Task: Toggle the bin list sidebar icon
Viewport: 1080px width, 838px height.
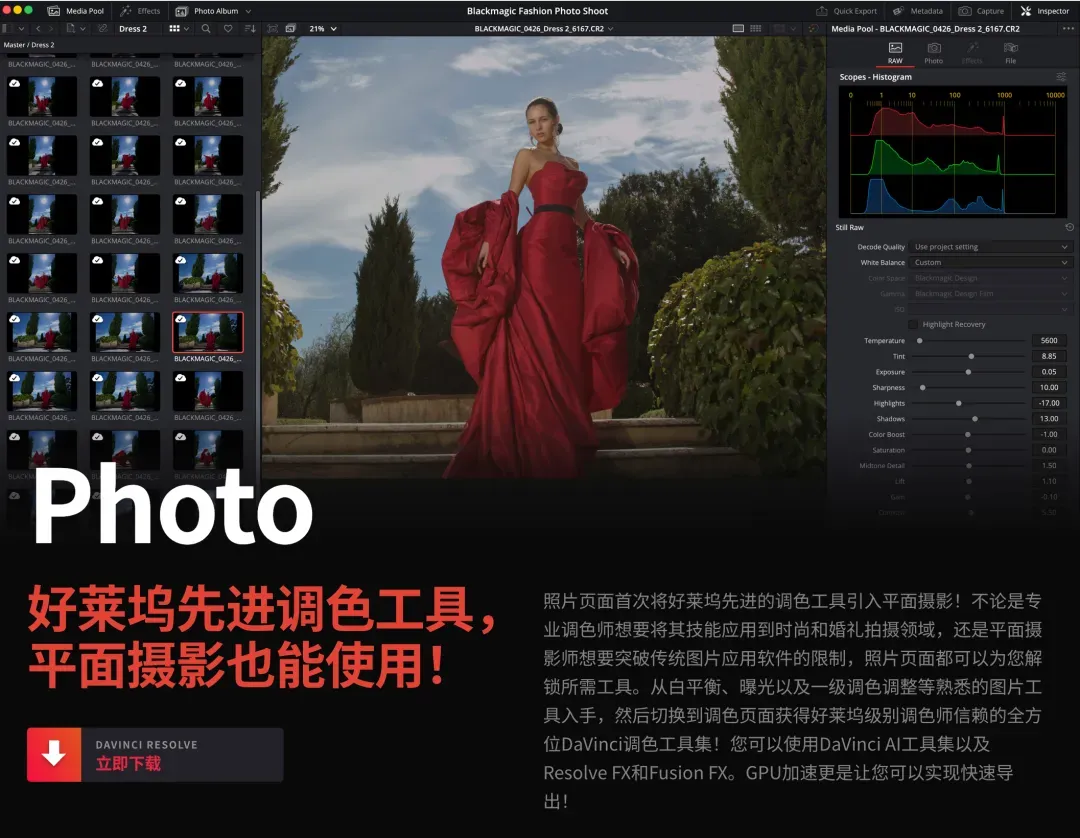Action: pos(6,29)
